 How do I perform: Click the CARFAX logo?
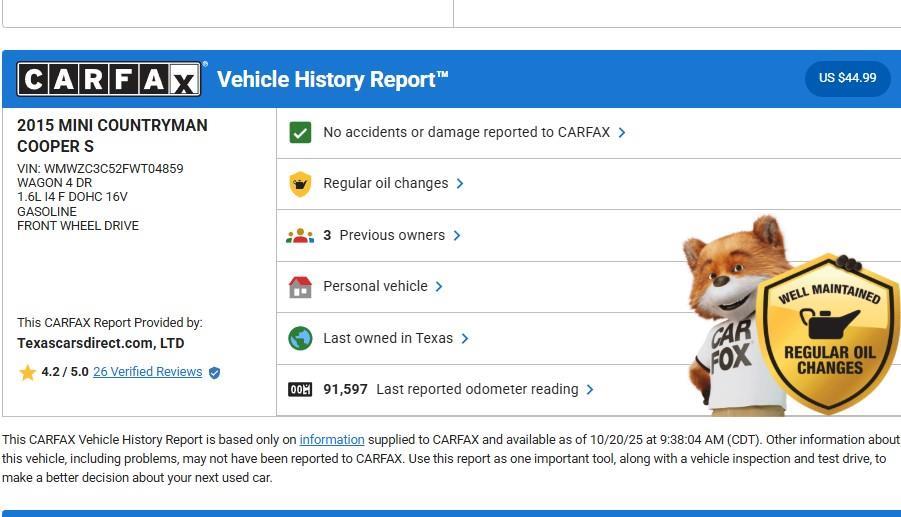click(x=109, y=79)
